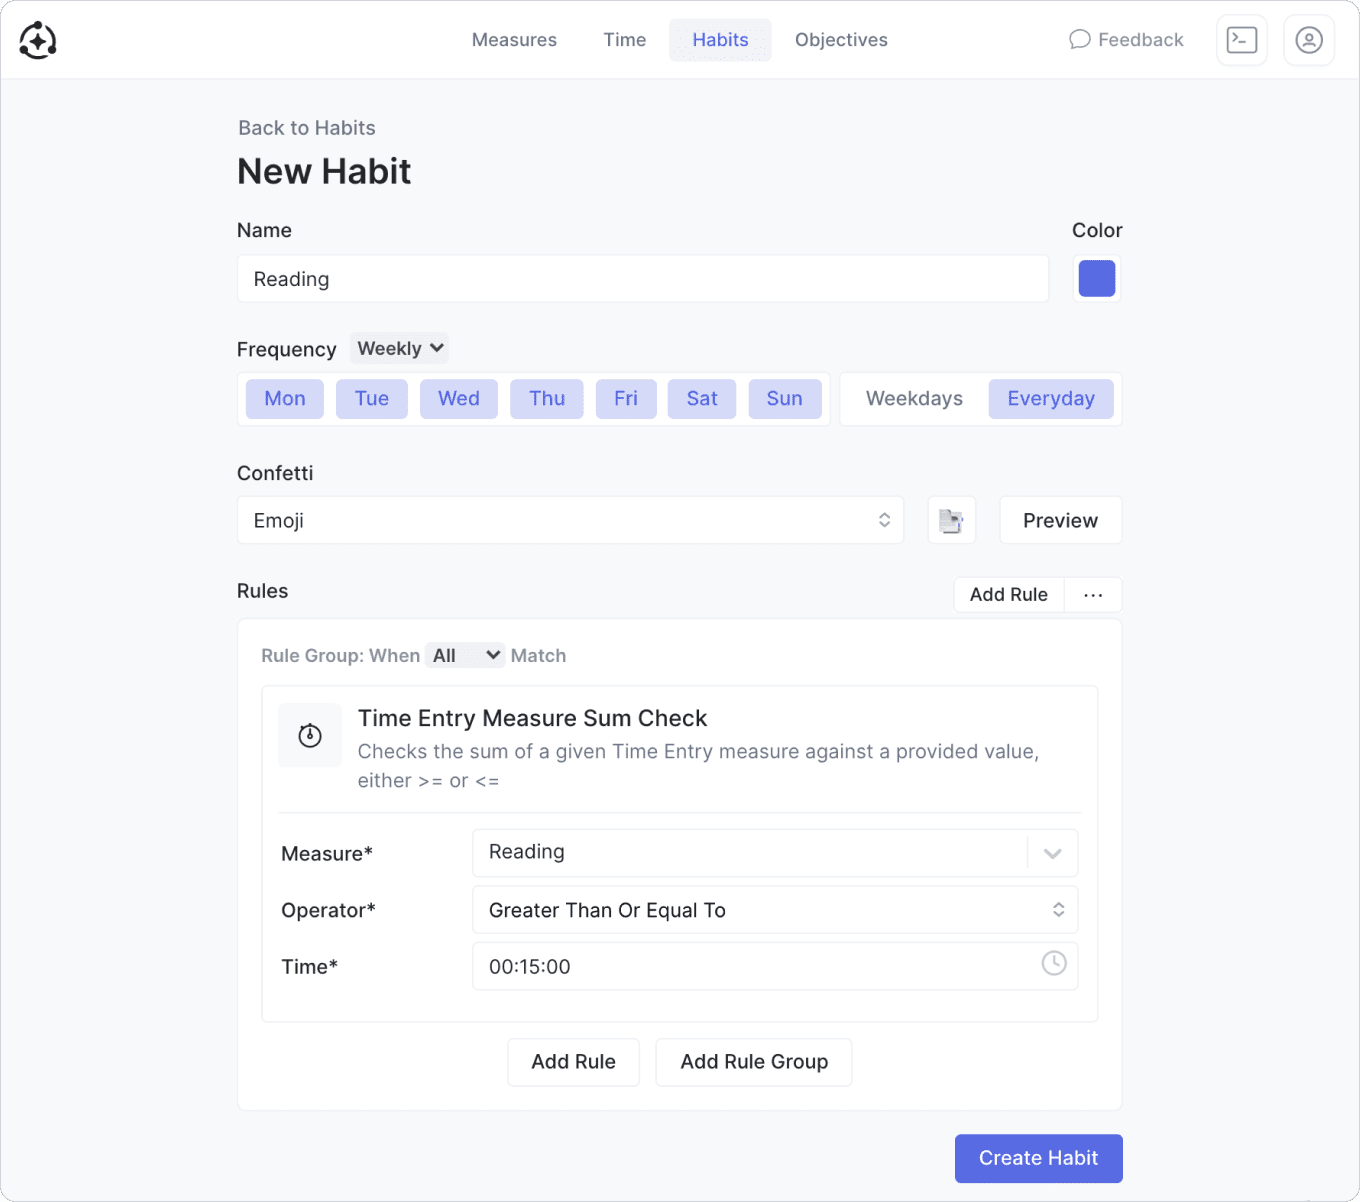Open the clock time picker icon
Viewport: 1360px width, 1202px height.
click(1054, 964)
